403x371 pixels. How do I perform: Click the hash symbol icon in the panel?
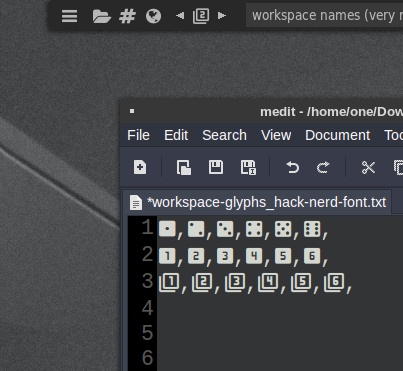[x=127, y=16]
